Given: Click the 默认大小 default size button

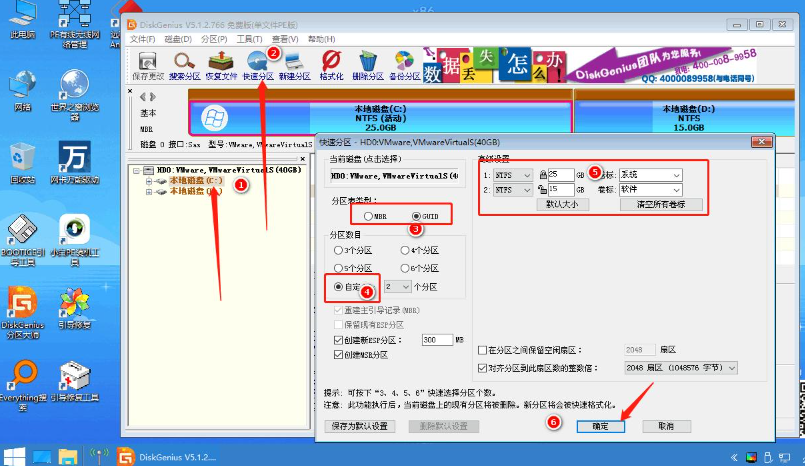Looking at the screenshot, I should pyautogui.click(x=562, y=204).
